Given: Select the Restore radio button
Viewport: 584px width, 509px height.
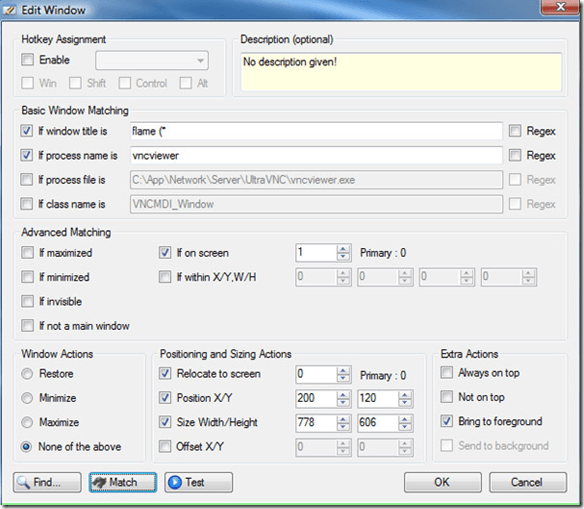Looking at the screenshot, I should pos(27,373).
